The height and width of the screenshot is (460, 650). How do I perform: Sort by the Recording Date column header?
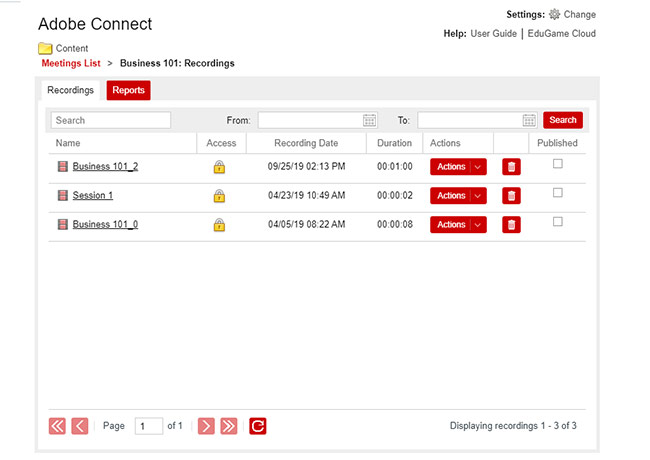click(306, 143)
